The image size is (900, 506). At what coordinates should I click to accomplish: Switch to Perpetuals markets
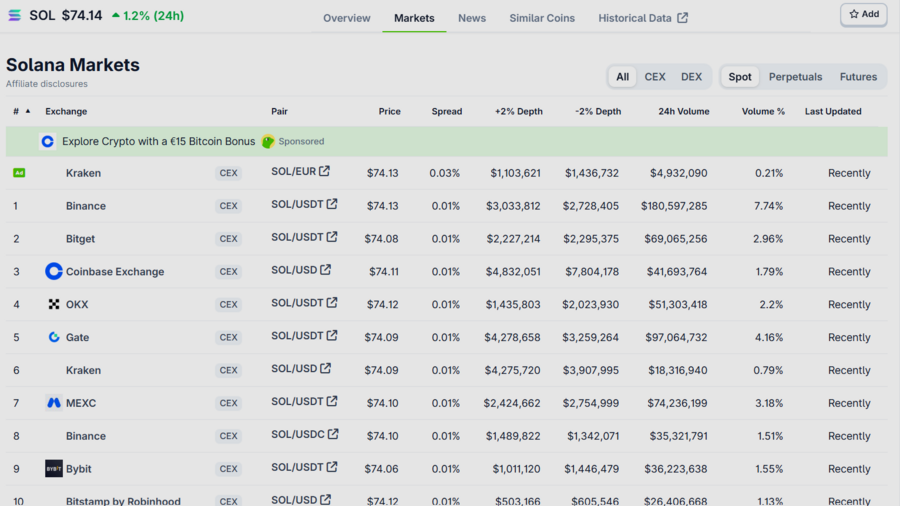[x=795, y=77]
